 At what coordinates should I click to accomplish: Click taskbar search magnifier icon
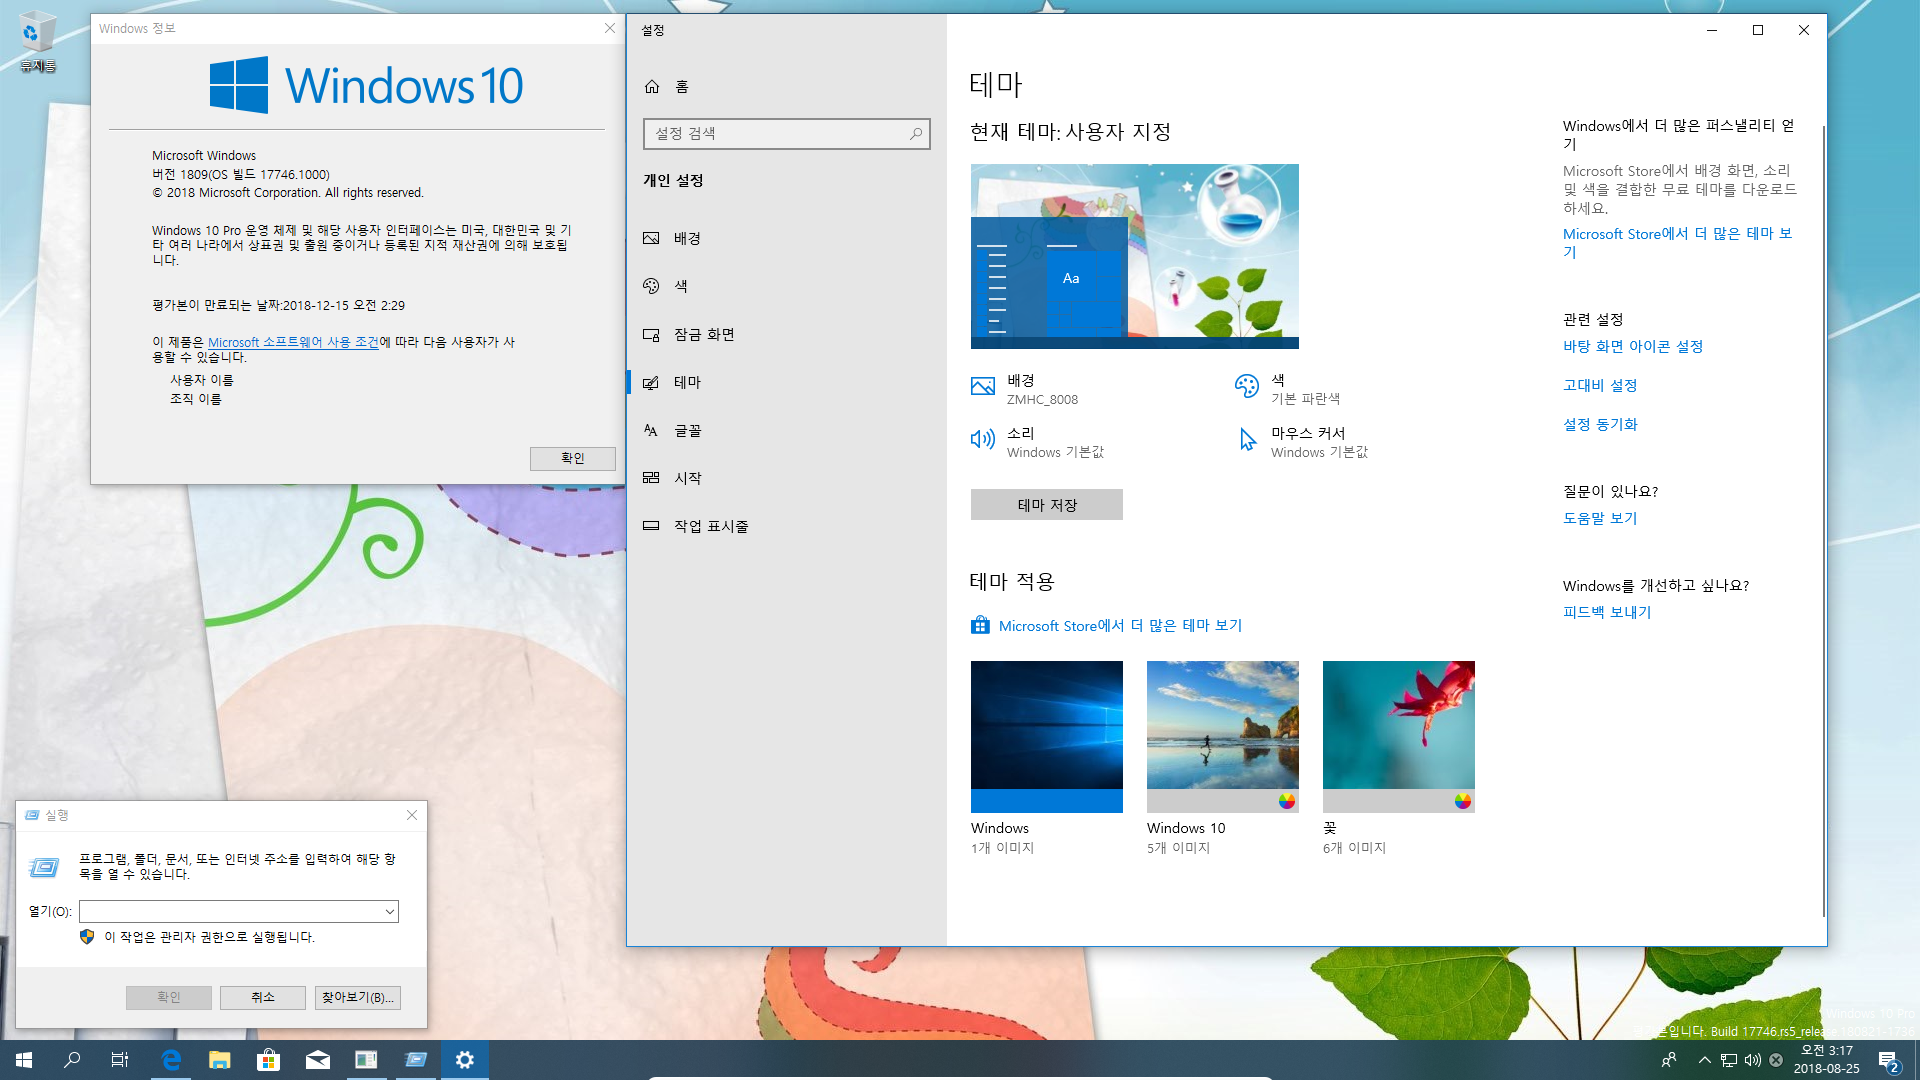click(72, 1060)
